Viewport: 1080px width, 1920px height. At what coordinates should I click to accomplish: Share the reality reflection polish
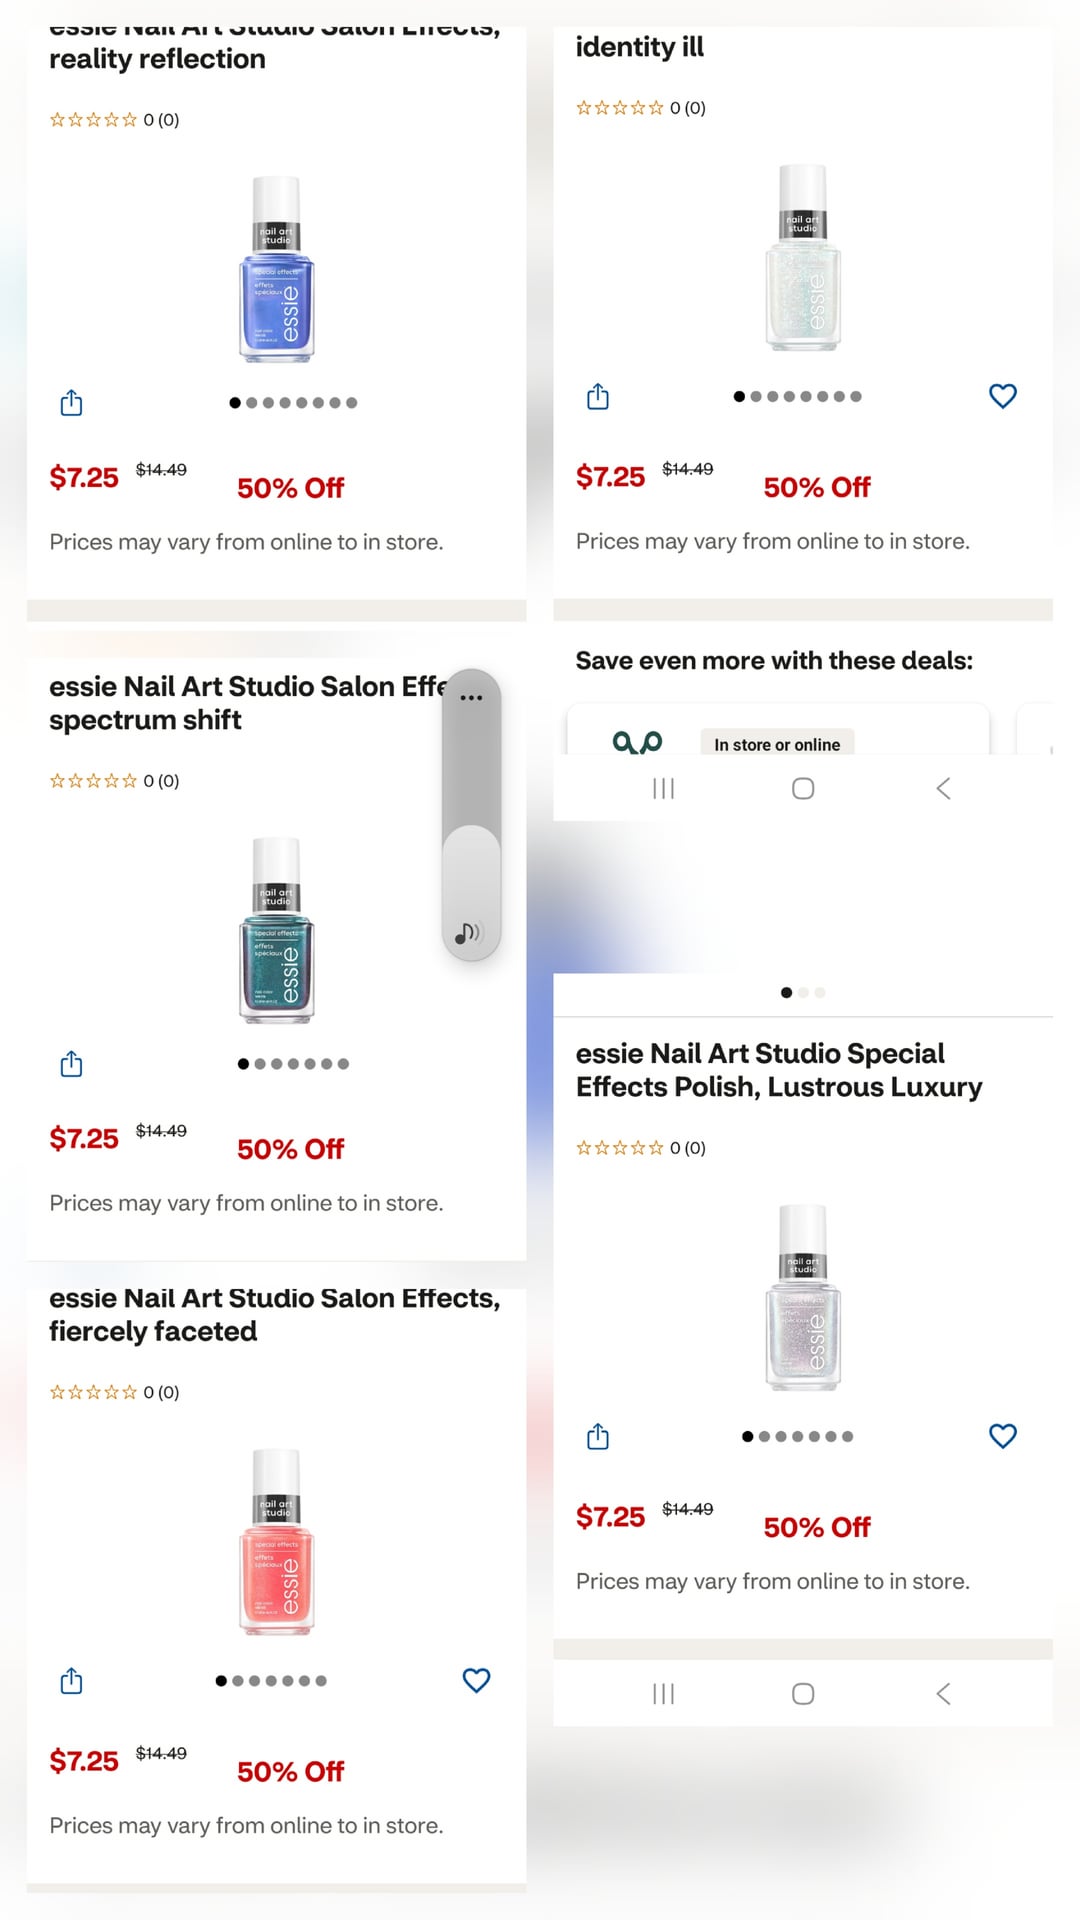pyautogui.click(x=71, y=403)
